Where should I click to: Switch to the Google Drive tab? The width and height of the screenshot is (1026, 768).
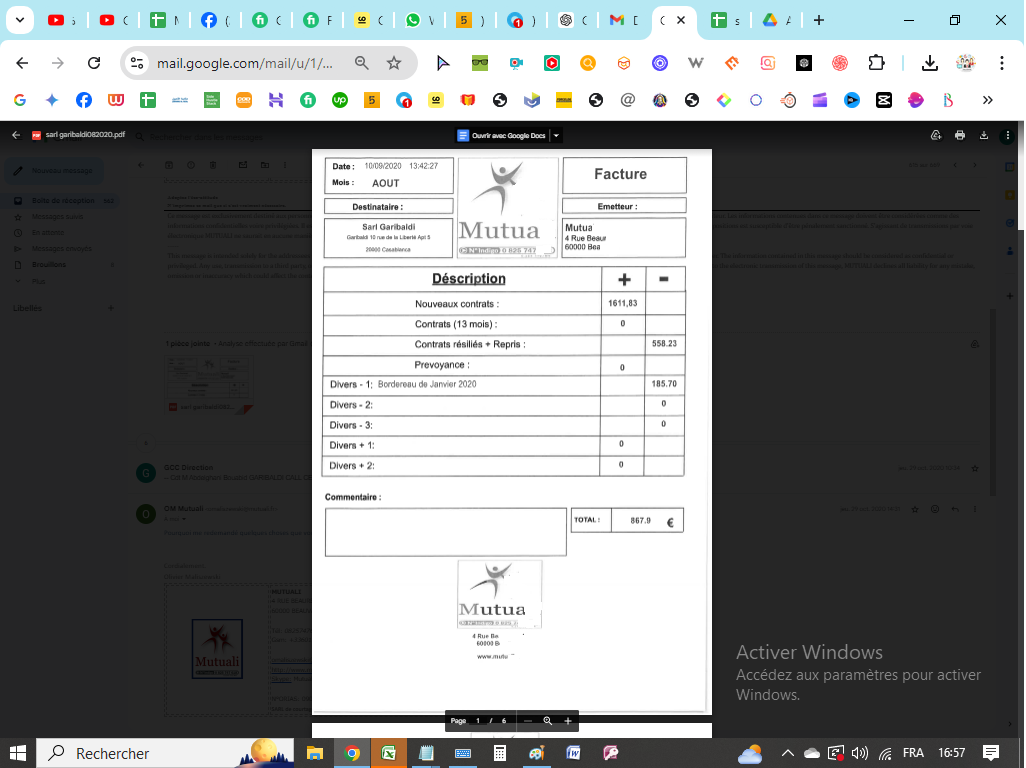click(x=777, y=20)
